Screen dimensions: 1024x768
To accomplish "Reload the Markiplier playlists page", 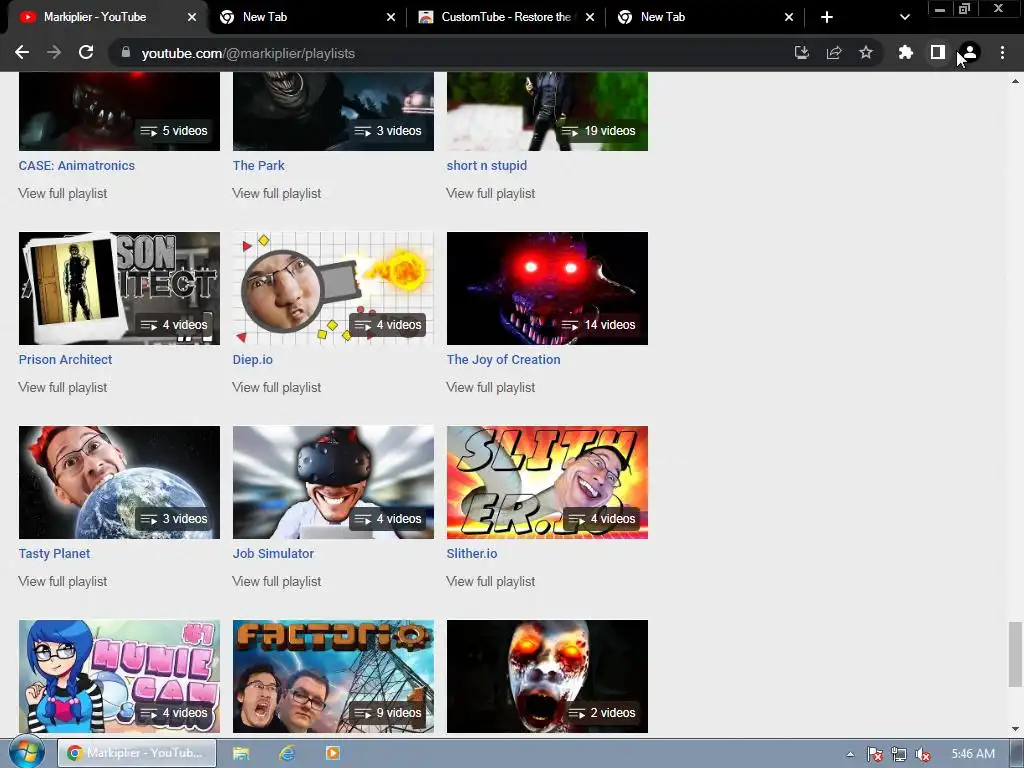I will click(86, 53).
